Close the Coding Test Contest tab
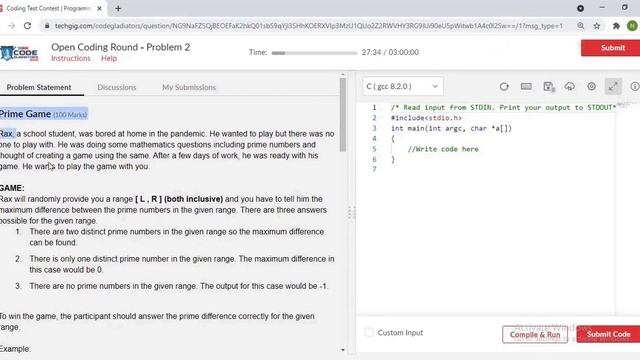This screenshot has width=640, height=360. [x=99, y=8]
